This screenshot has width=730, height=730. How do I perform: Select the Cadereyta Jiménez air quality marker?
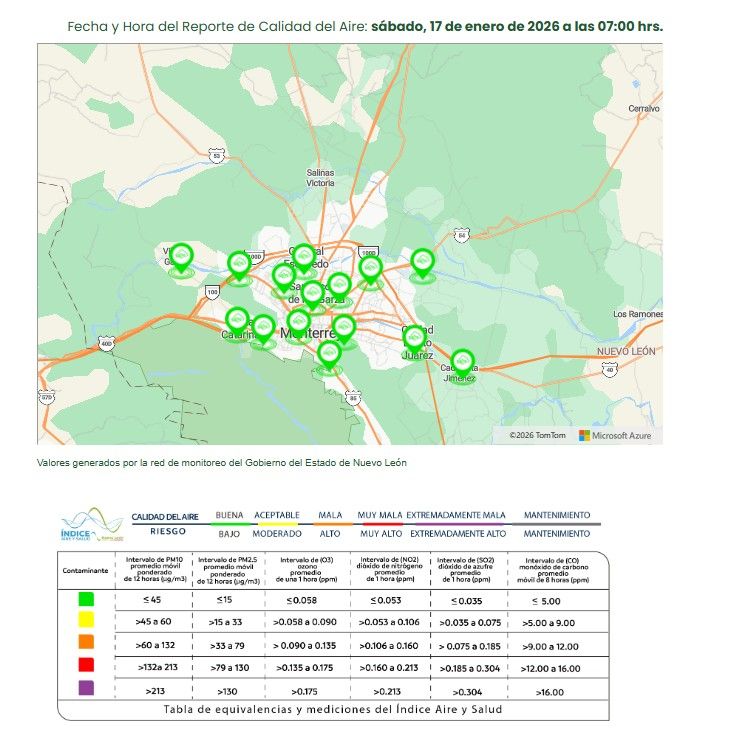point(462,362)
